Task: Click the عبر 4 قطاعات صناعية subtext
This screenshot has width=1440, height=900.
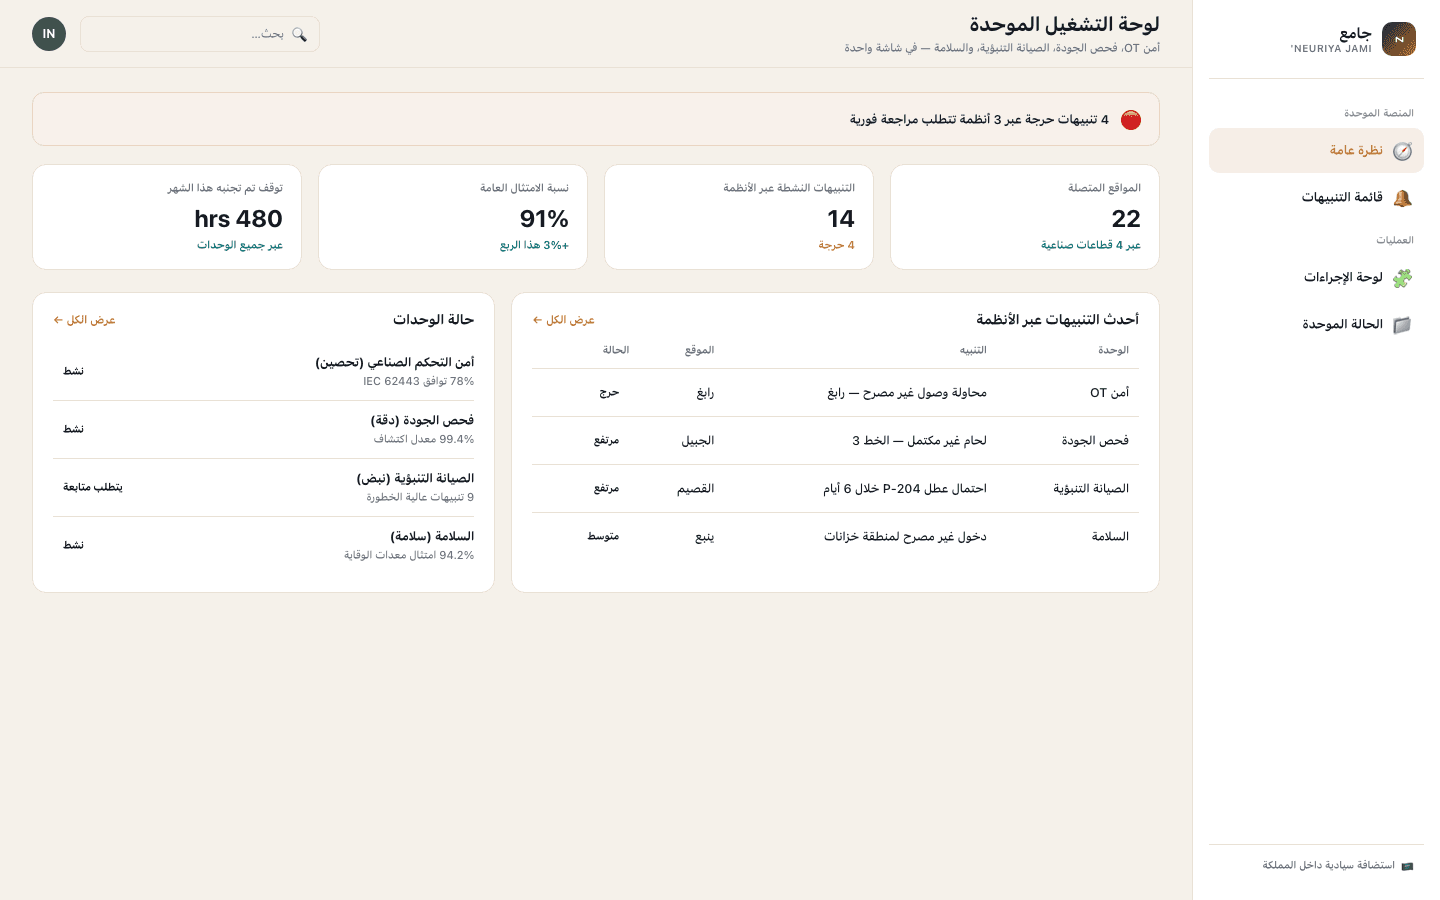Action: 1091,245
